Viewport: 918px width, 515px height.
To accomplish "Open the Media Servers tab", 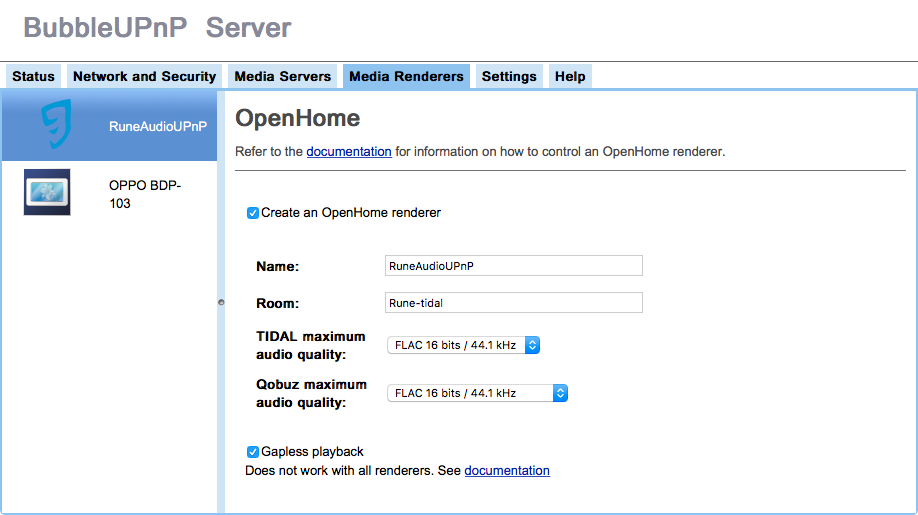I will pyautogui.click(x=283, y=77).
